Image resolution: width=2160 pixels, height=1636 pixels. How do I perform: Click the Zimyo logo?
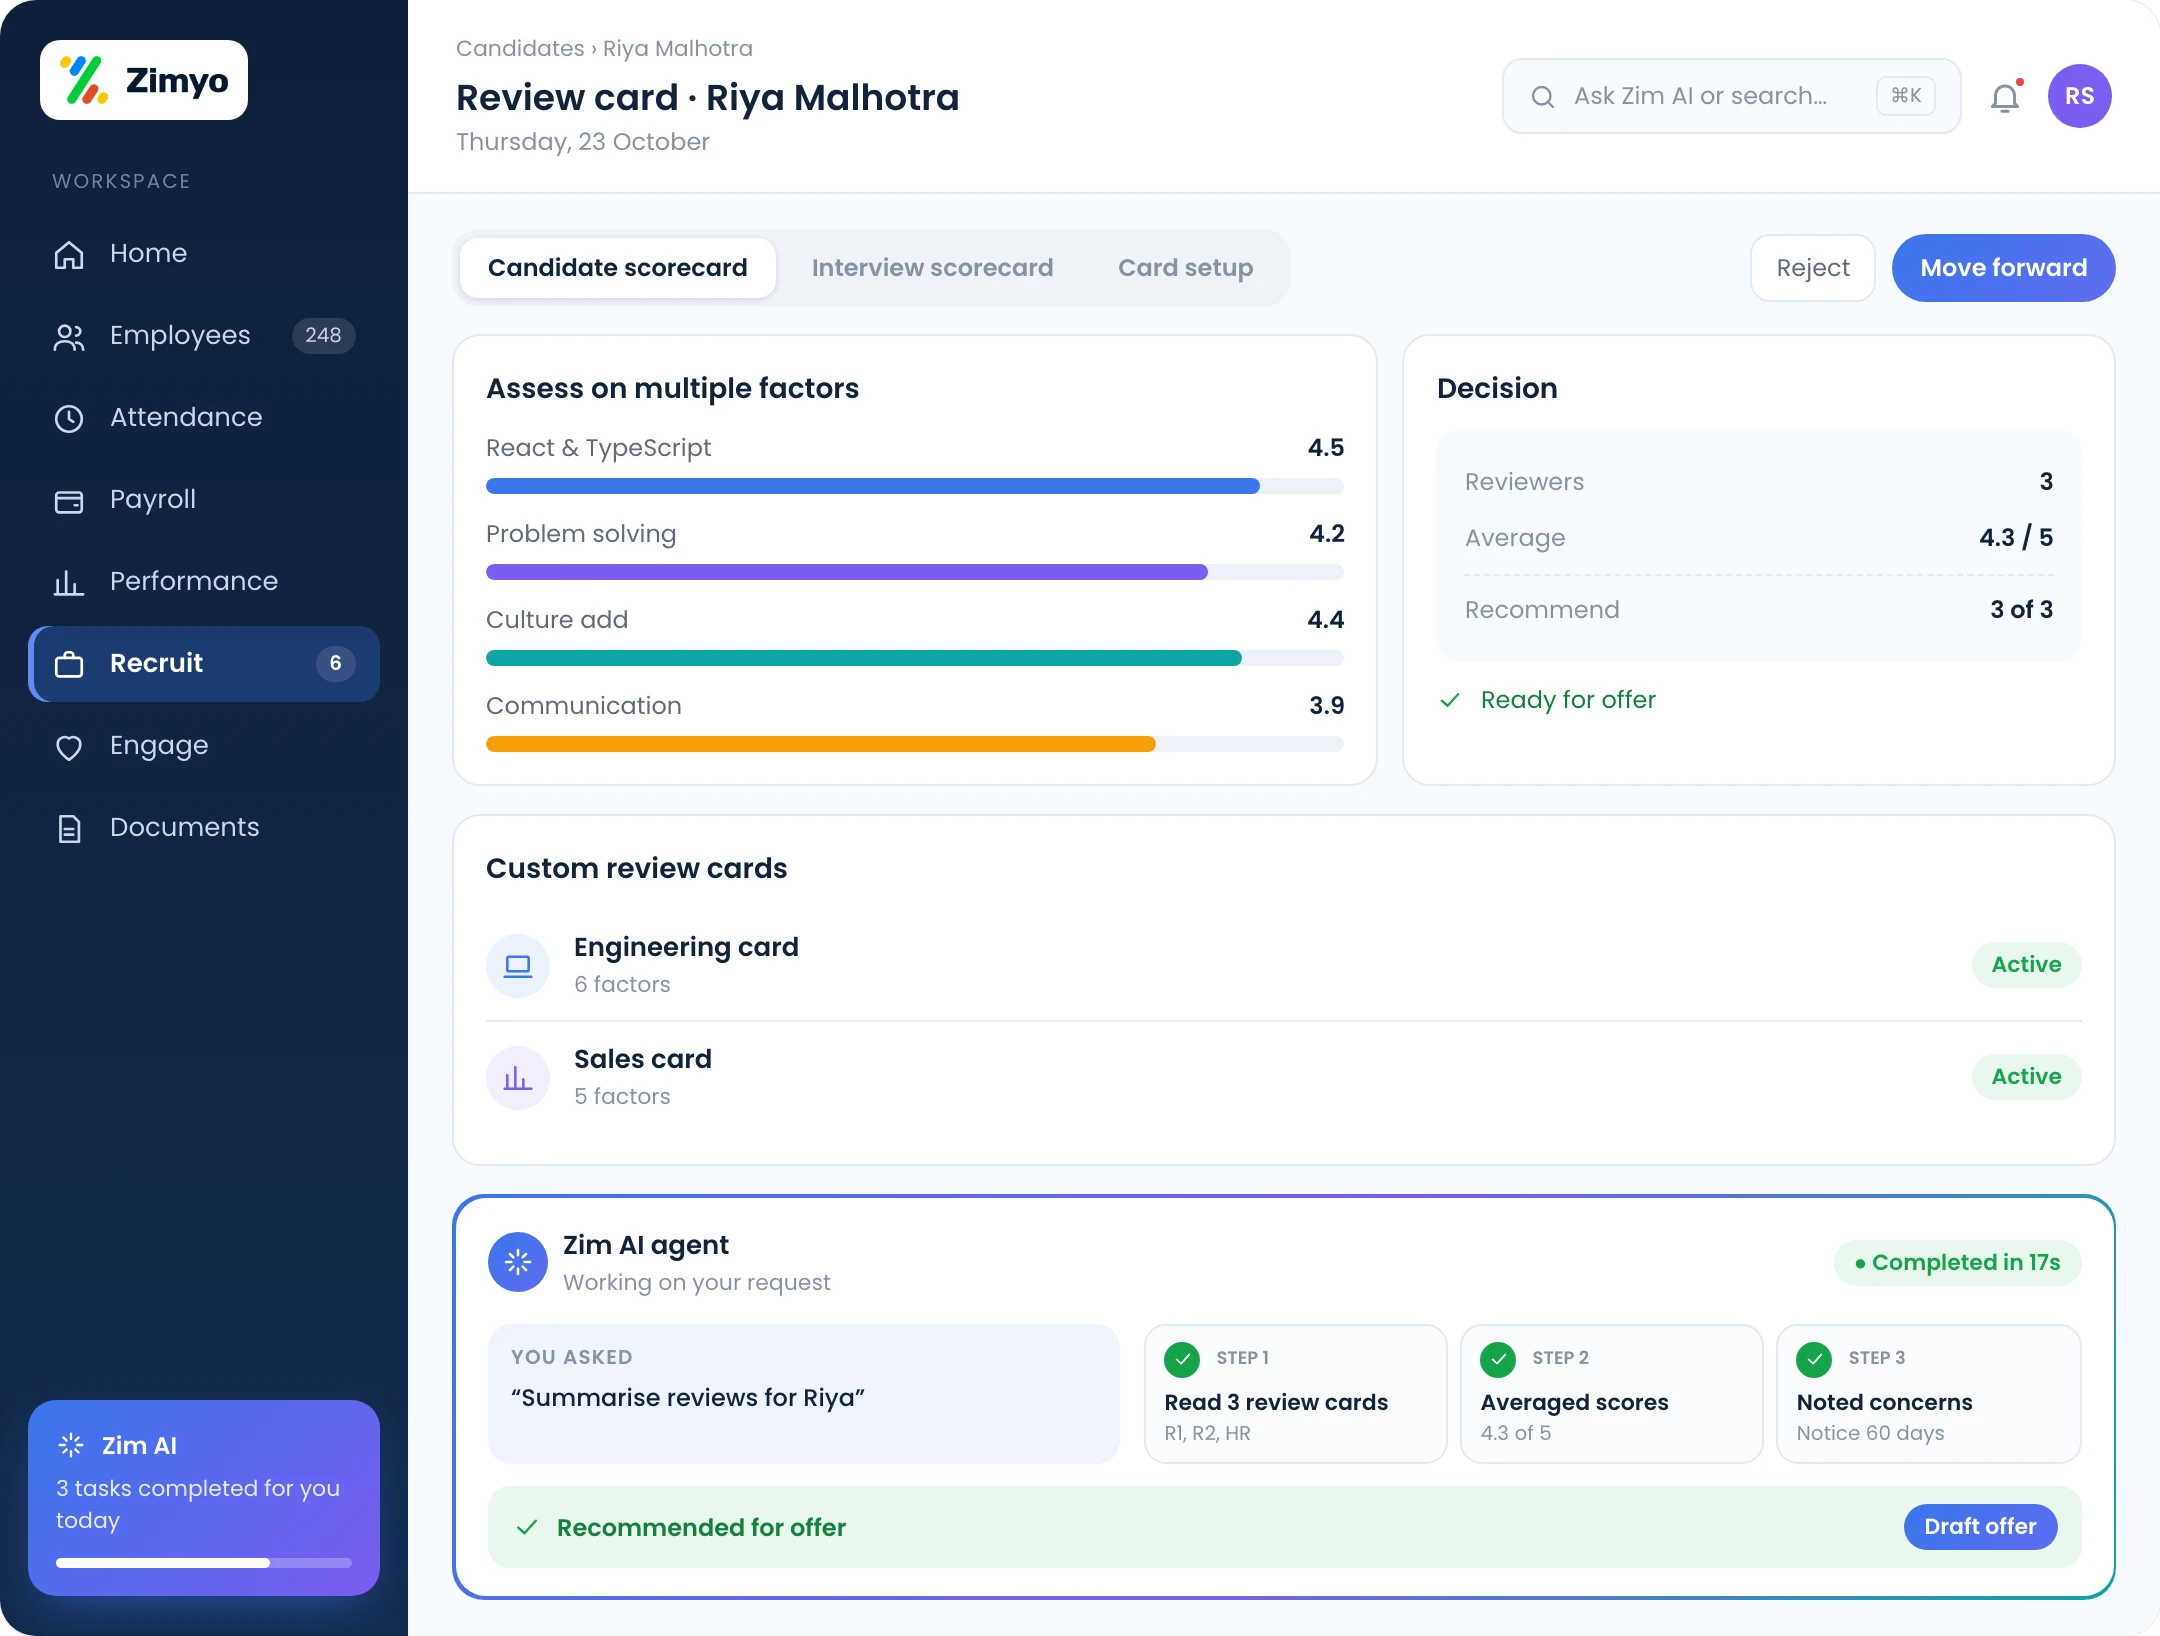[x=144, y=80]
